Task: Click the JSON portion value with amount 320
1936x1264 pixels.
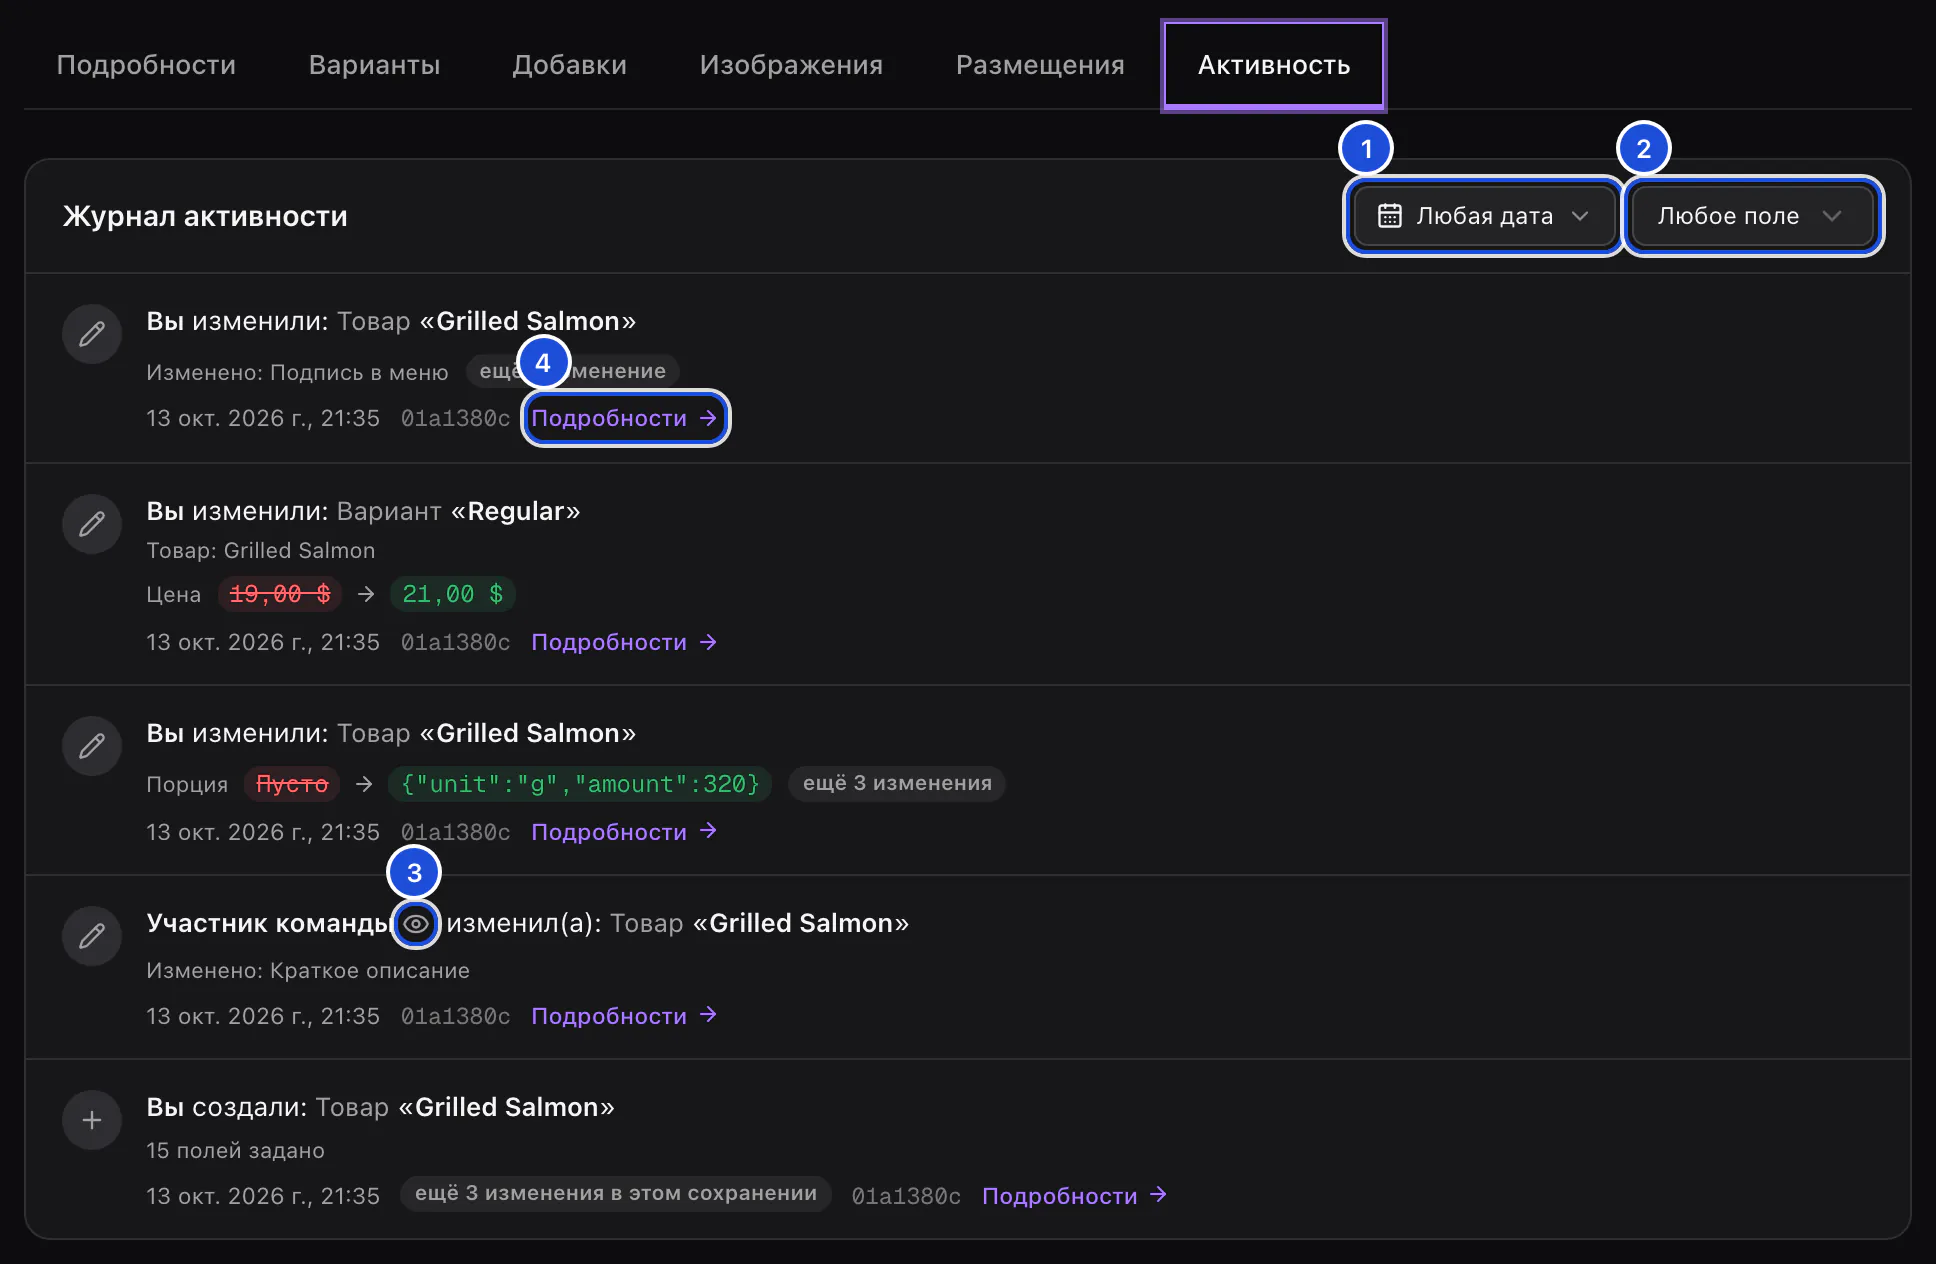Action: (x=580, y=784)
